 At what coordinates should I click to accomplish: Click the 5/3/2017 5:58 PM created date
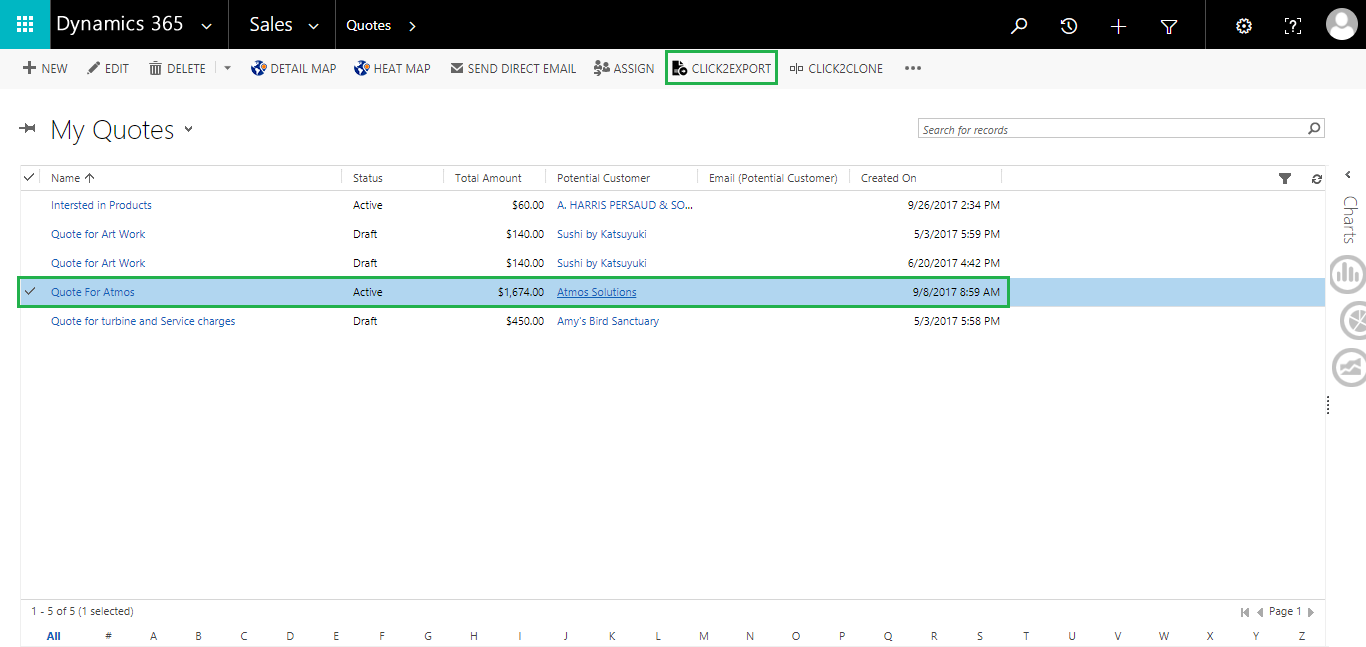(957, 321)
